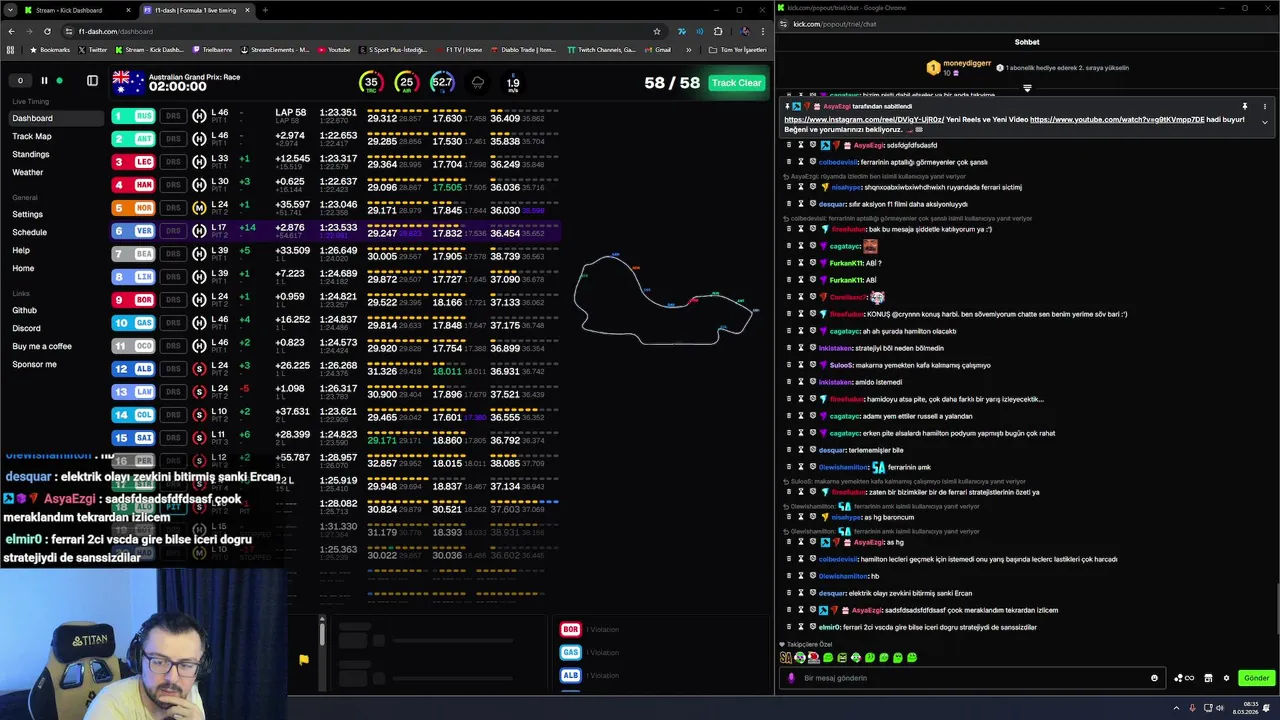
Task: Open the Youtube bookmark
Action: coord(334,49)
